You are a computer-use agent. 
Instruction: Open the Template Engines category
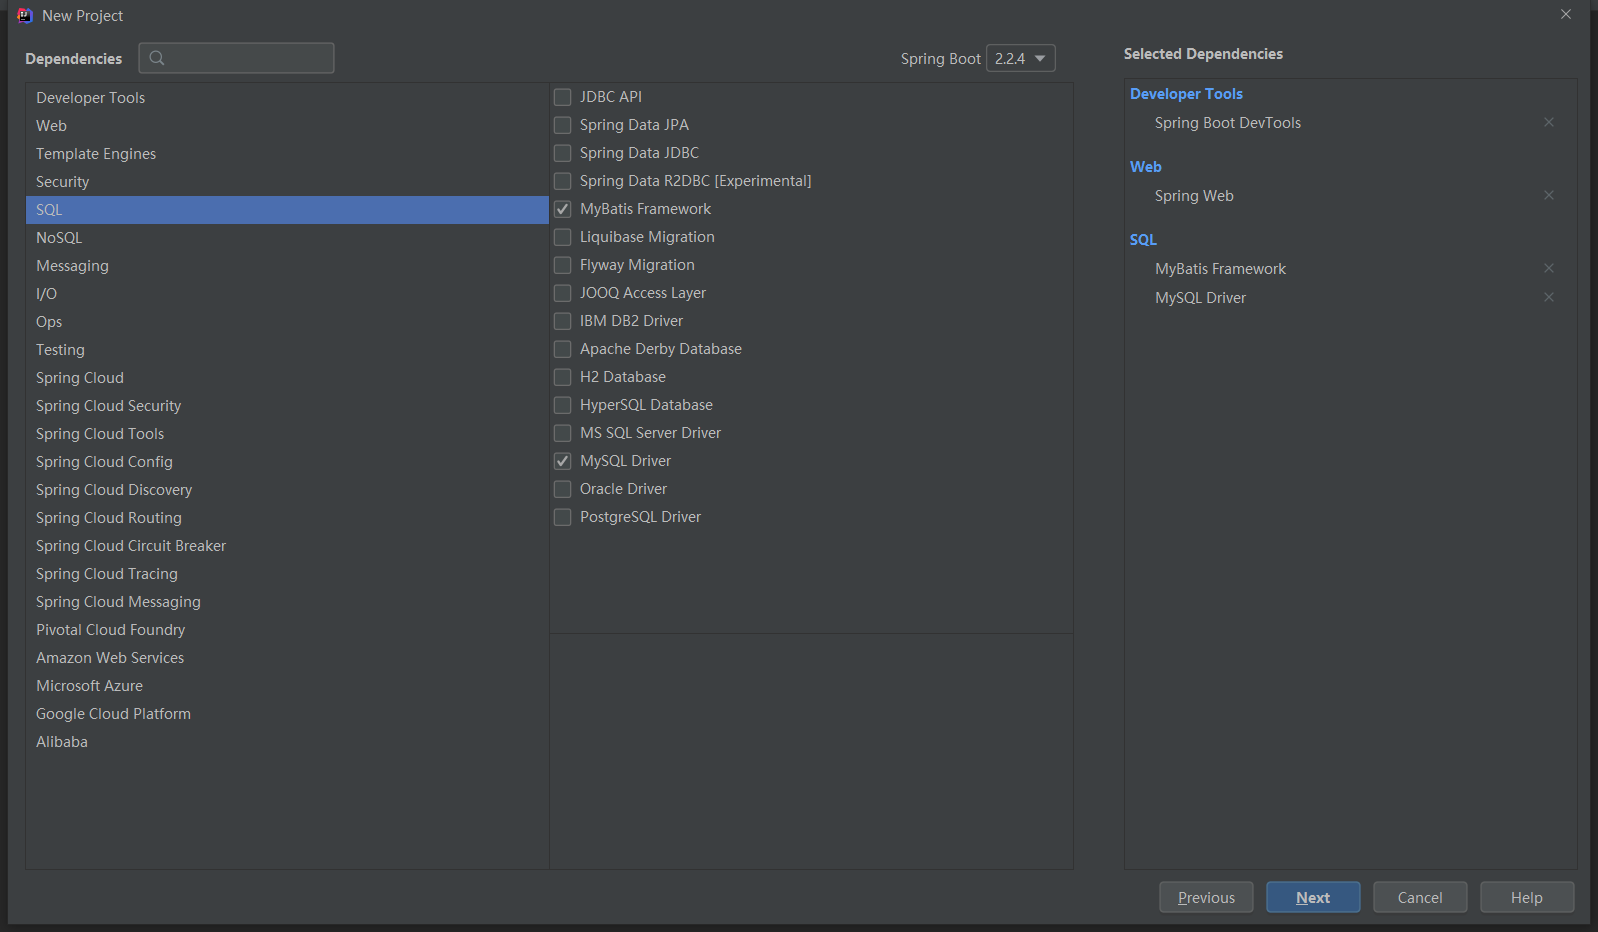coord(287,154)
